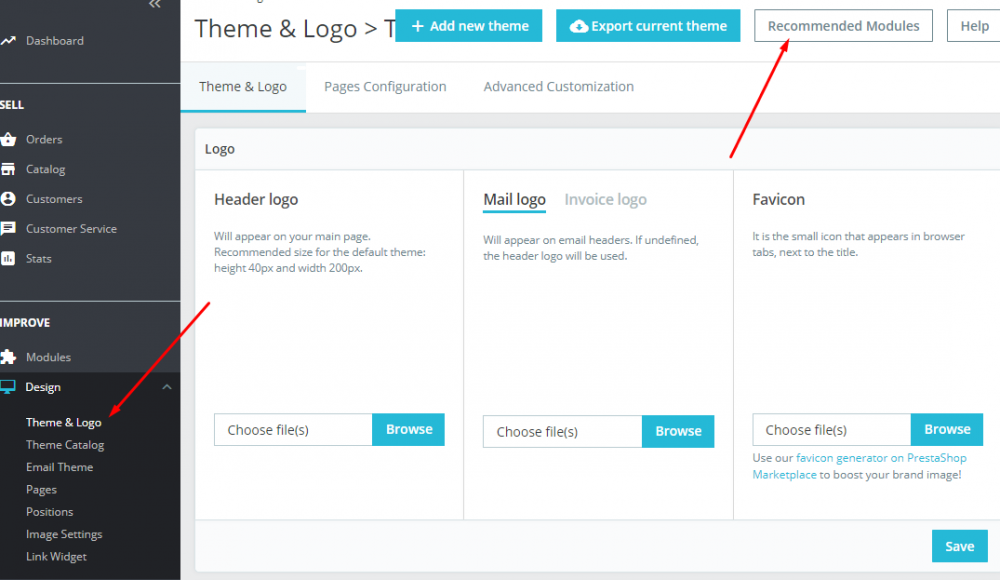
Task: Open the Stats page
Action: coord(38,258)
